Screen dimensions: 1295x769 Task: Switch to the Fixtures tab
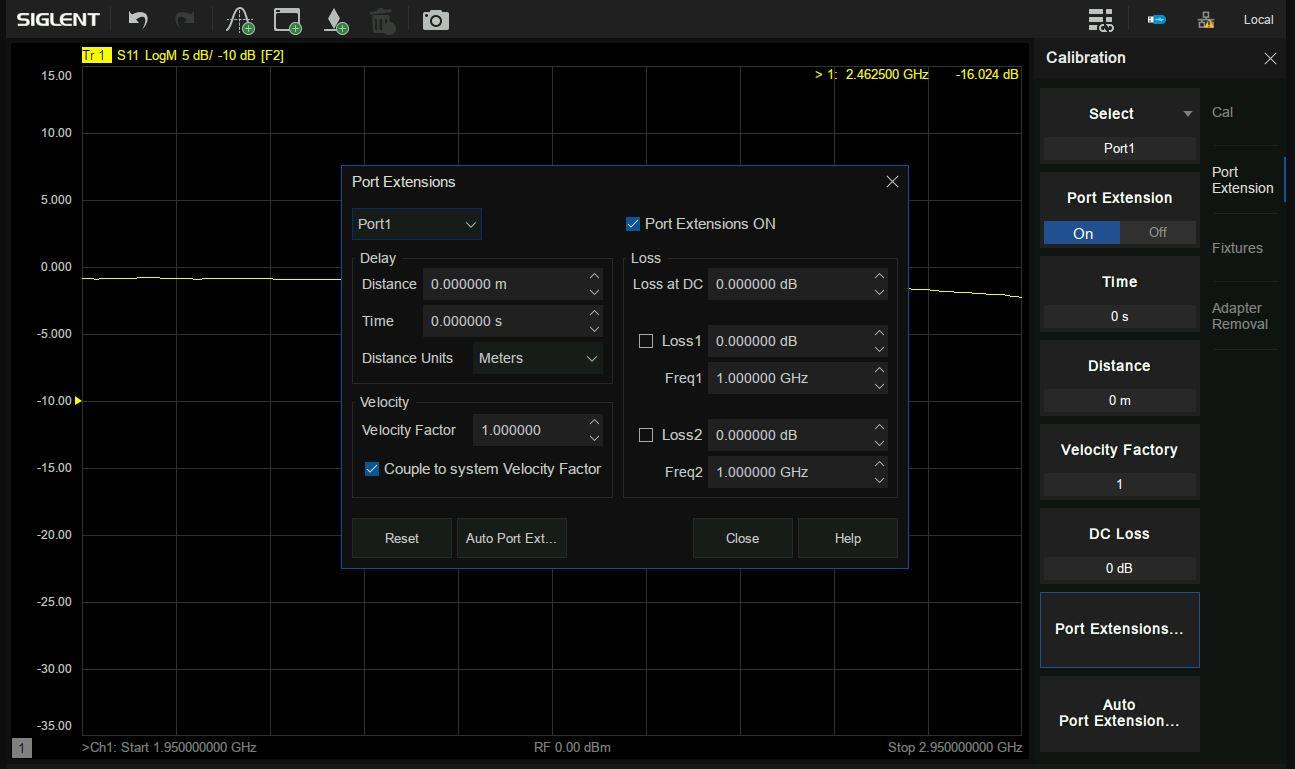[1237, 248]
